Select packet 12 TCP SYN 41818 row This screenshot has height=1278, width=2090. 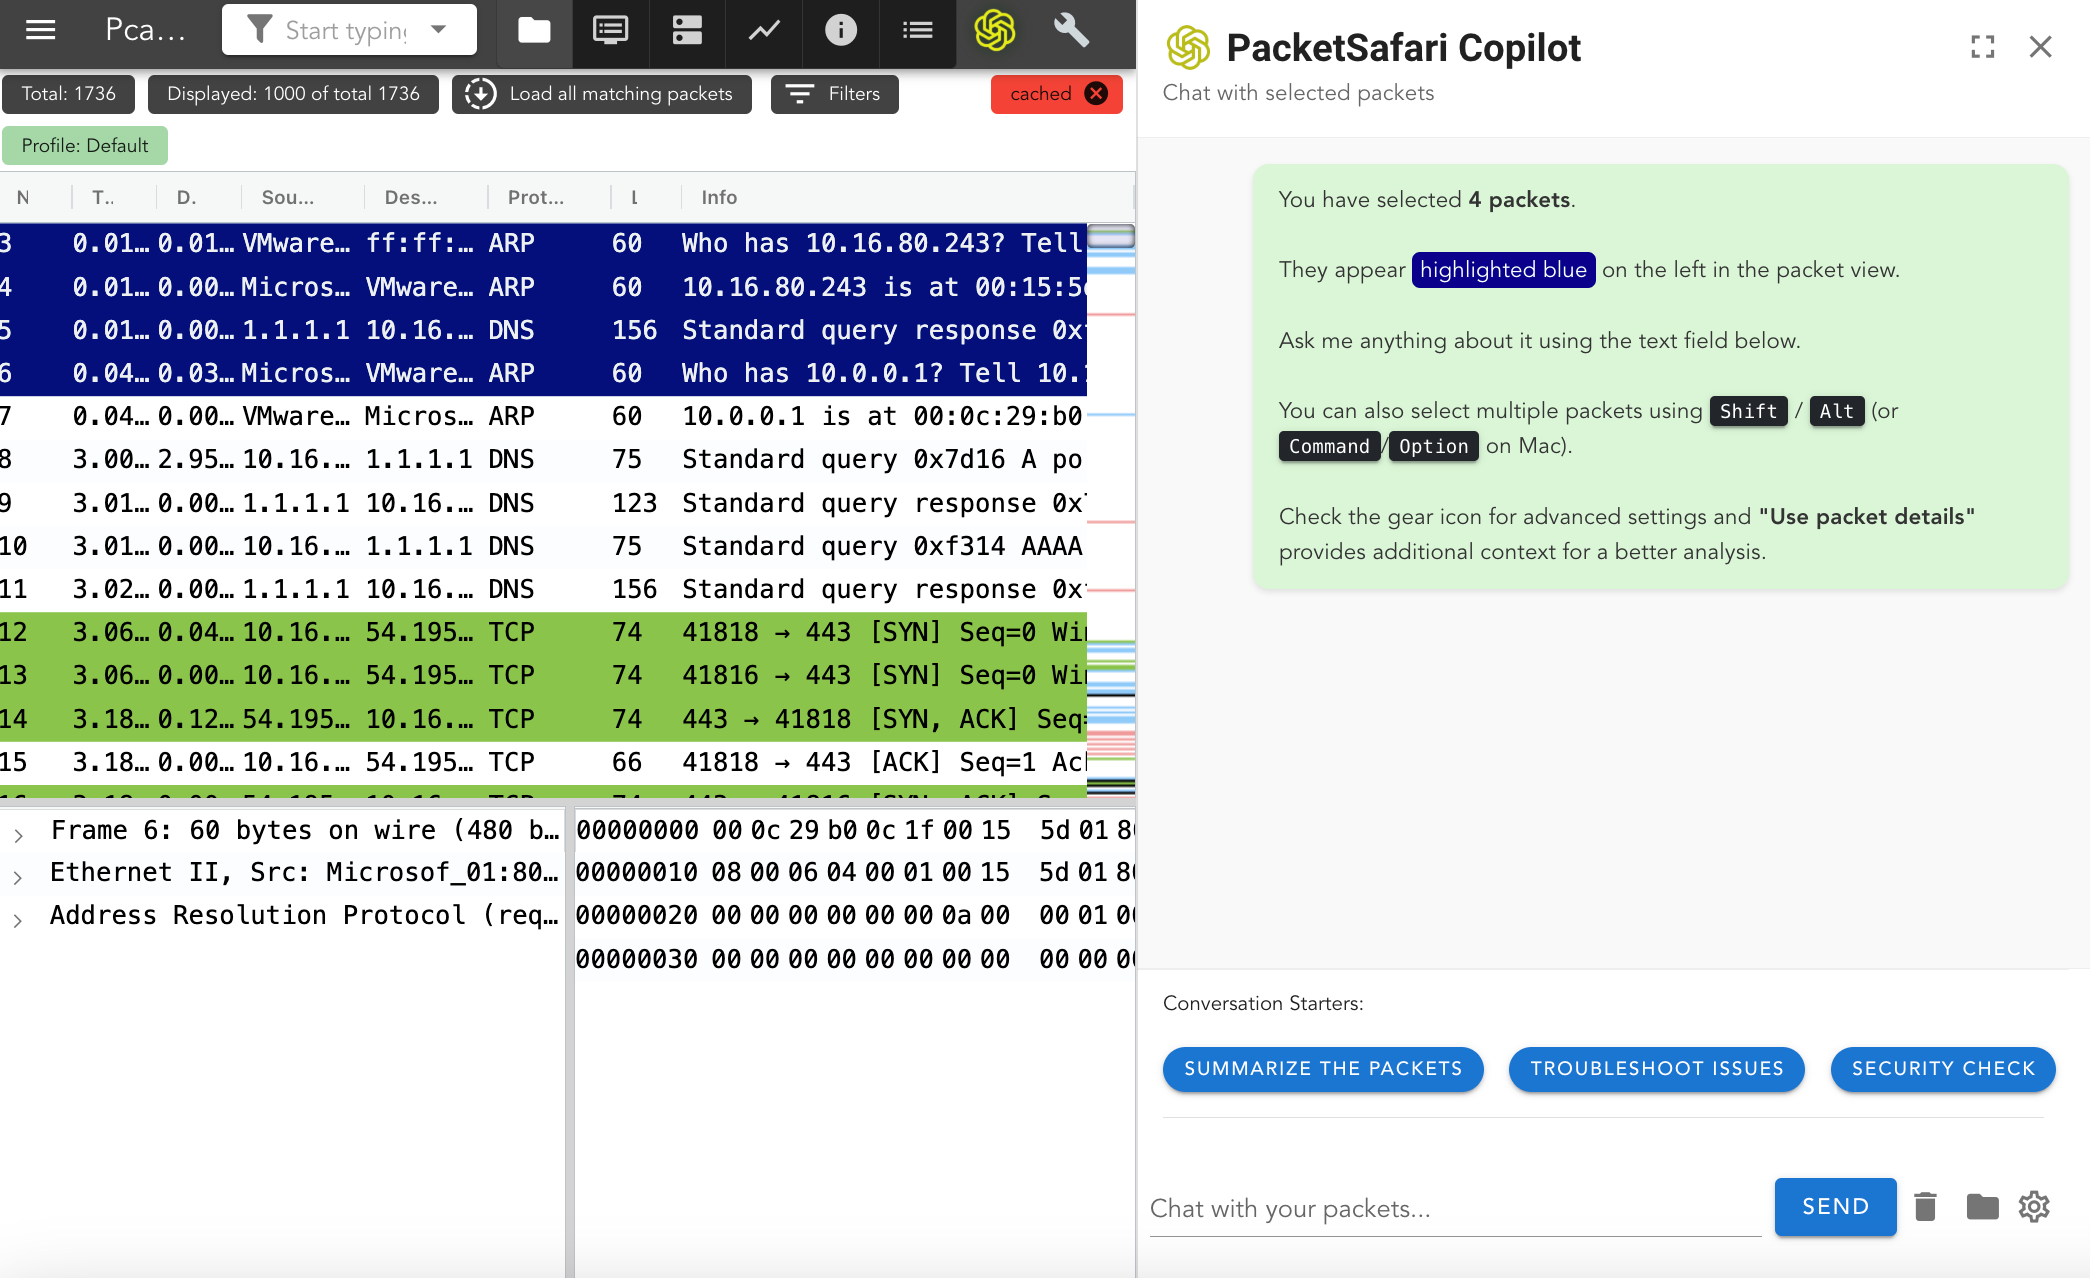543,632
